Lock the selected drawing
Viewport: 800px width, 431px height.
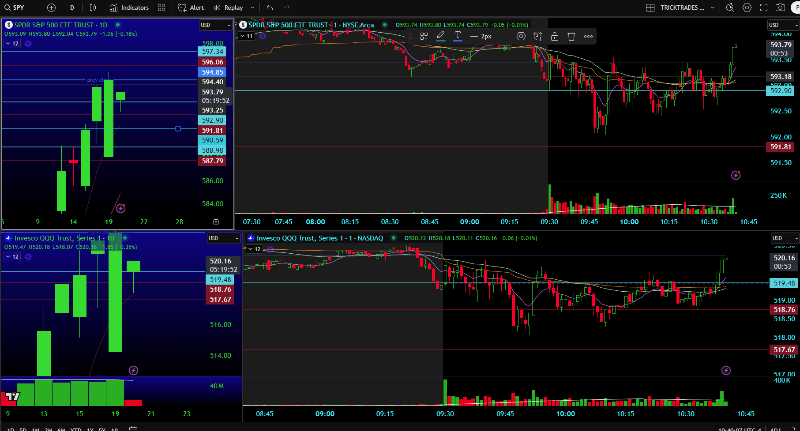click(555, 36)
